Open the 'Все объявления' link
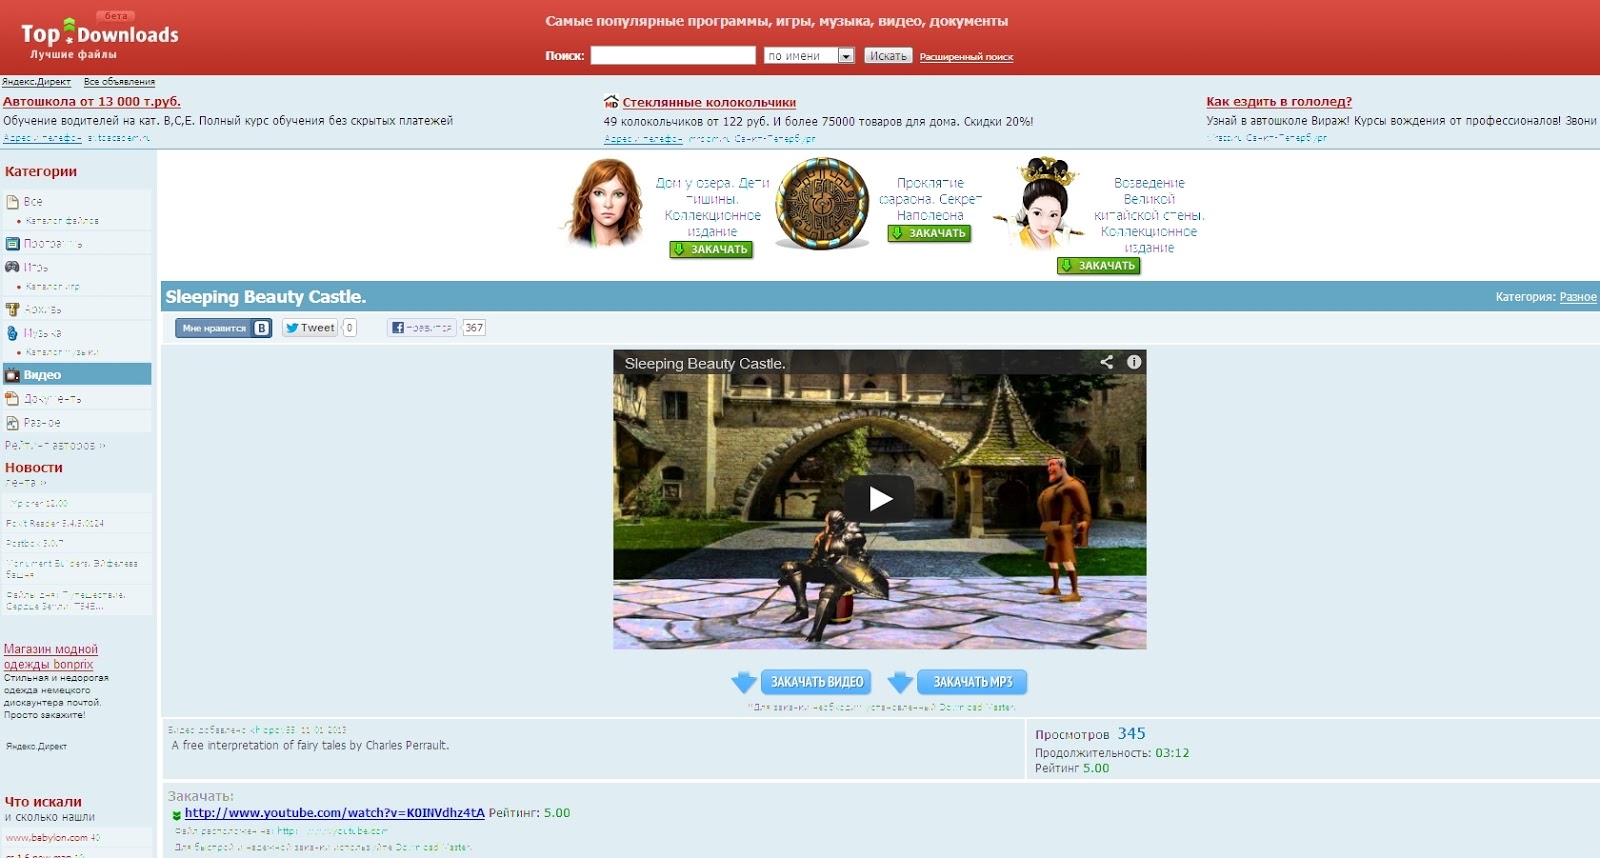1600x858 pixels. pos(119,82)
